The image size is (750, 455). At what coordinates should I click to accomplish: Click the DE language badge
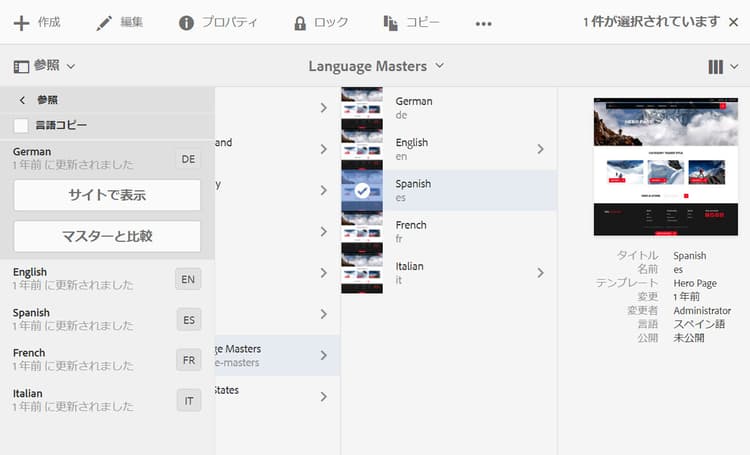click(188, 159)
